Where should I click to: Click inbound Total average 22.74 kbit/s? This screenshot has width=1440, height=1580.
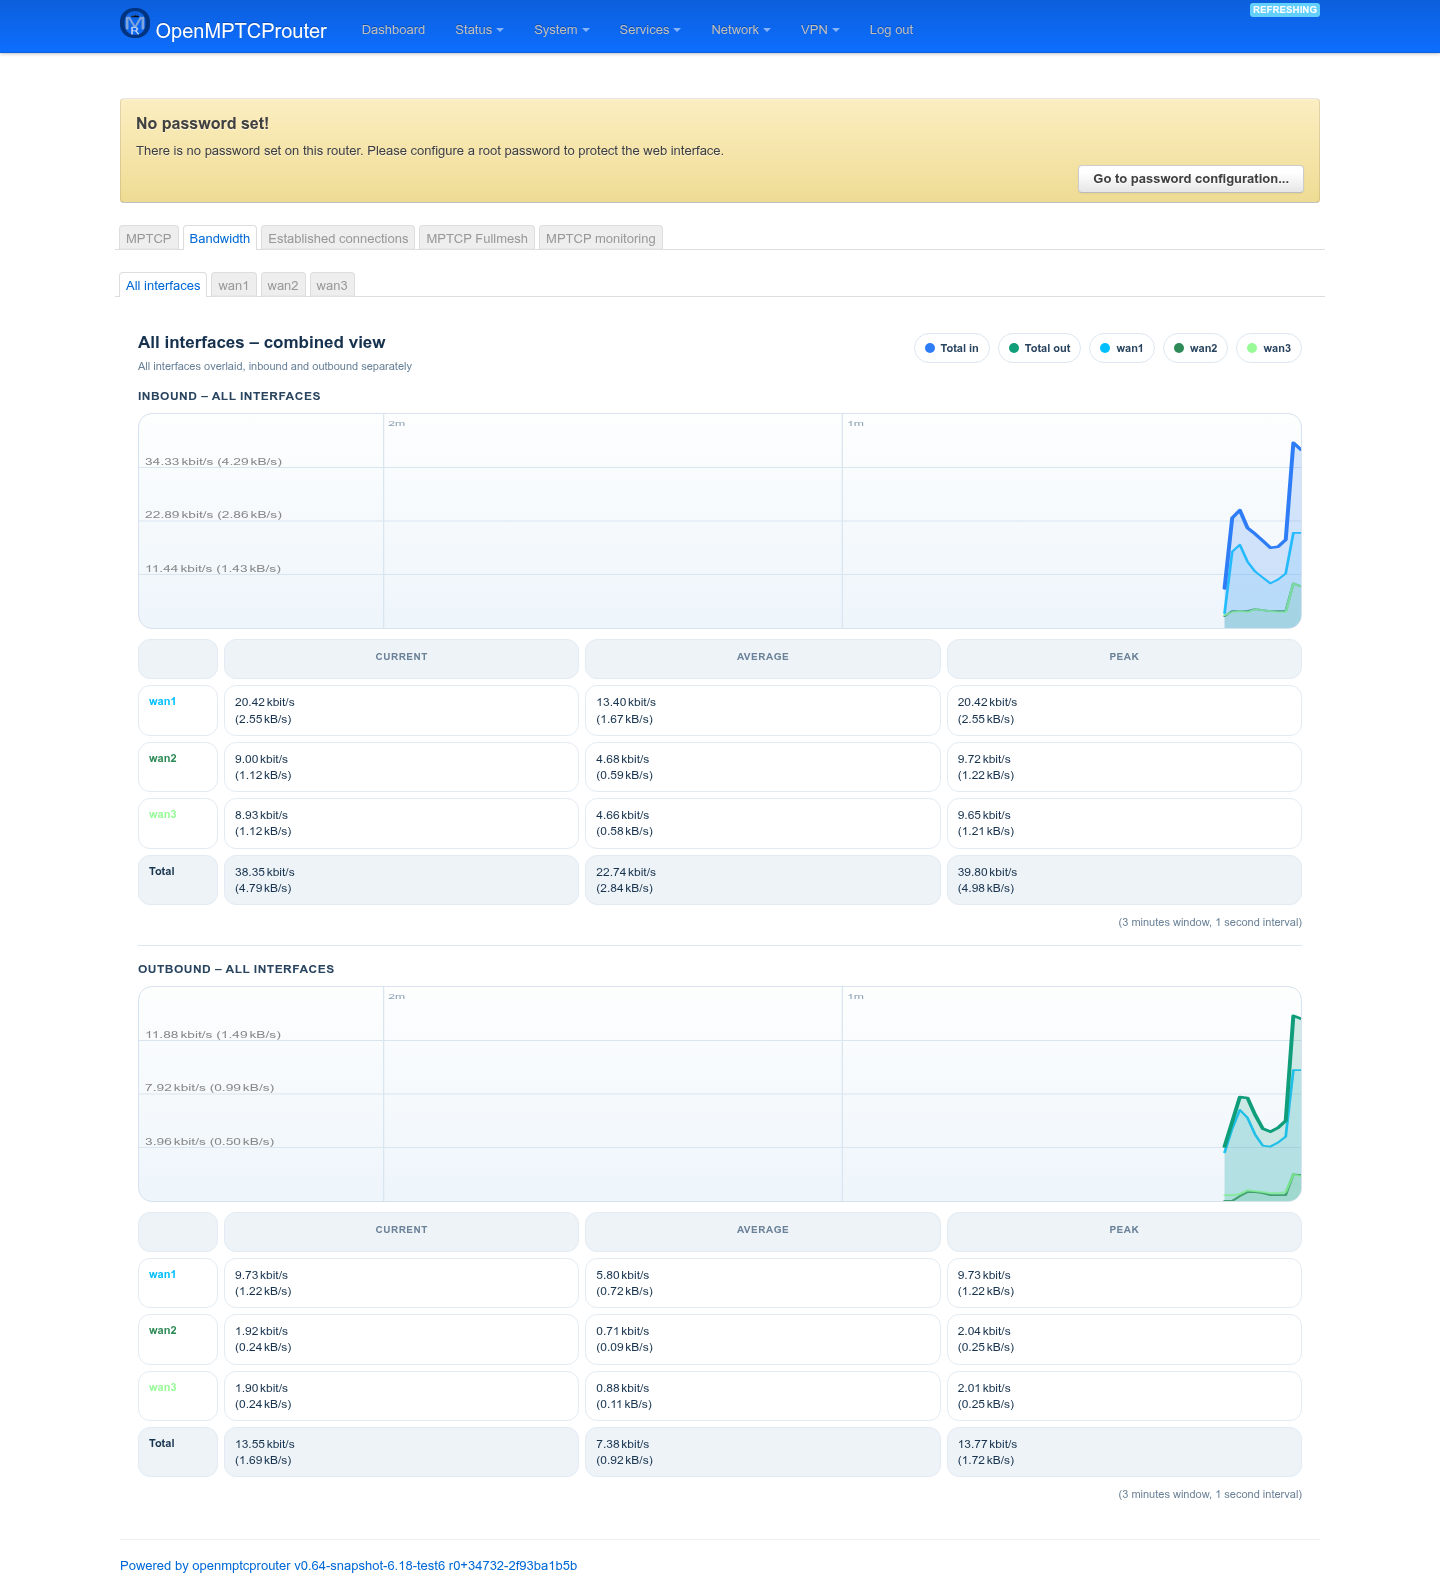[762, 880]
